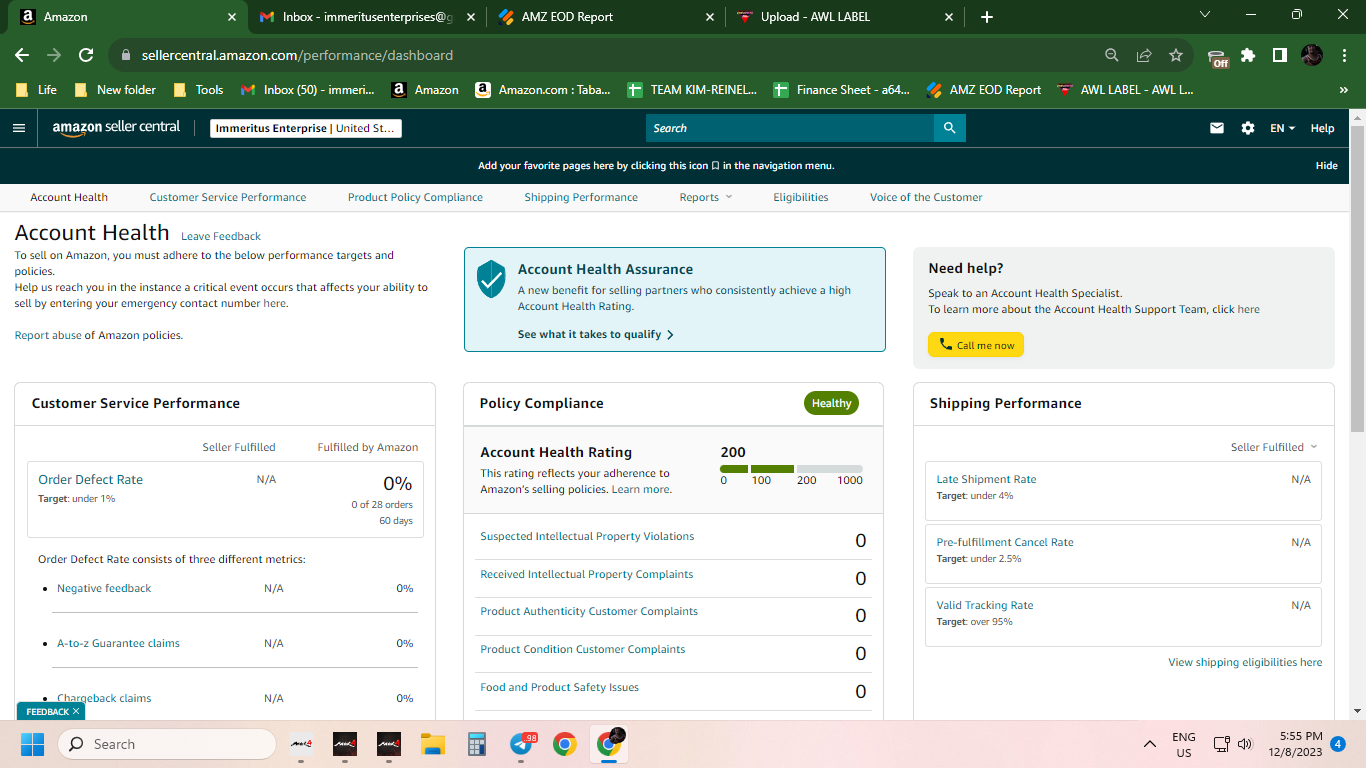
Task: Click View shipping eligibilities here link
Action: pyautogui.click(x=1245, y=662)
